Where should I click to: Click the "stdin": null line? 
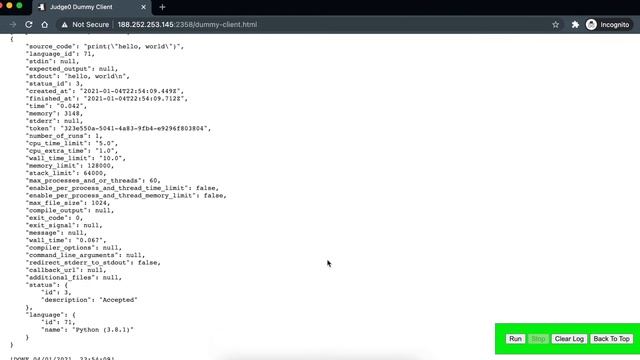coord(53,61)
